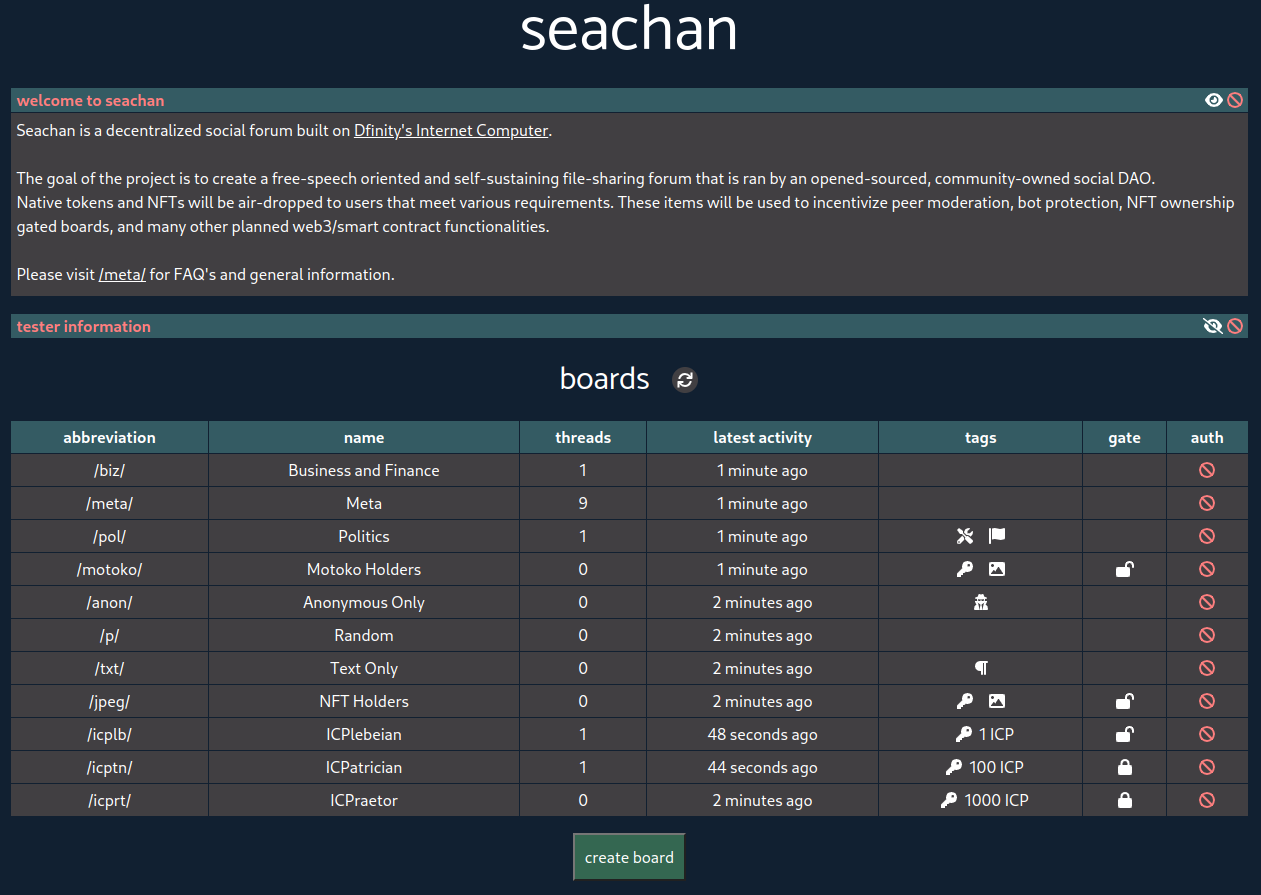
Task: Click the closed lock gate for /icptn/
Action: pyautogui.click(x=1125, y=767)
